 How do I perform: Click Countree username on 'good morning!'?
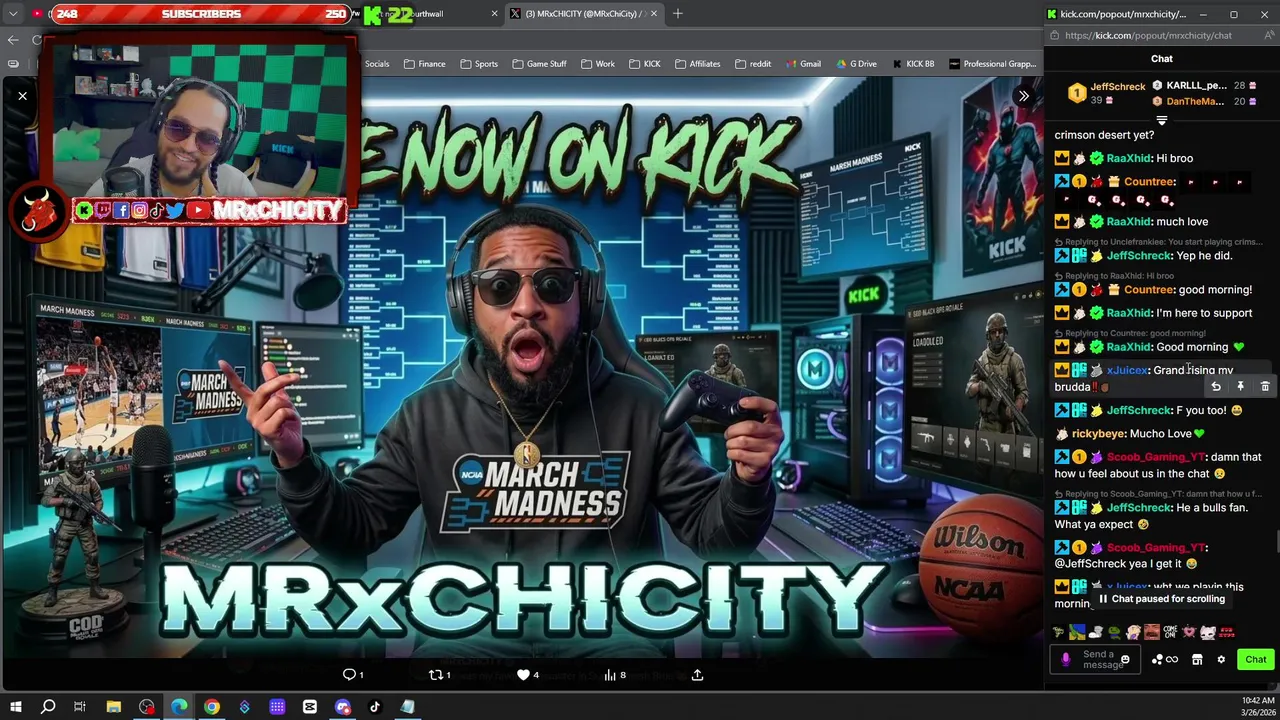(1148, 290)
